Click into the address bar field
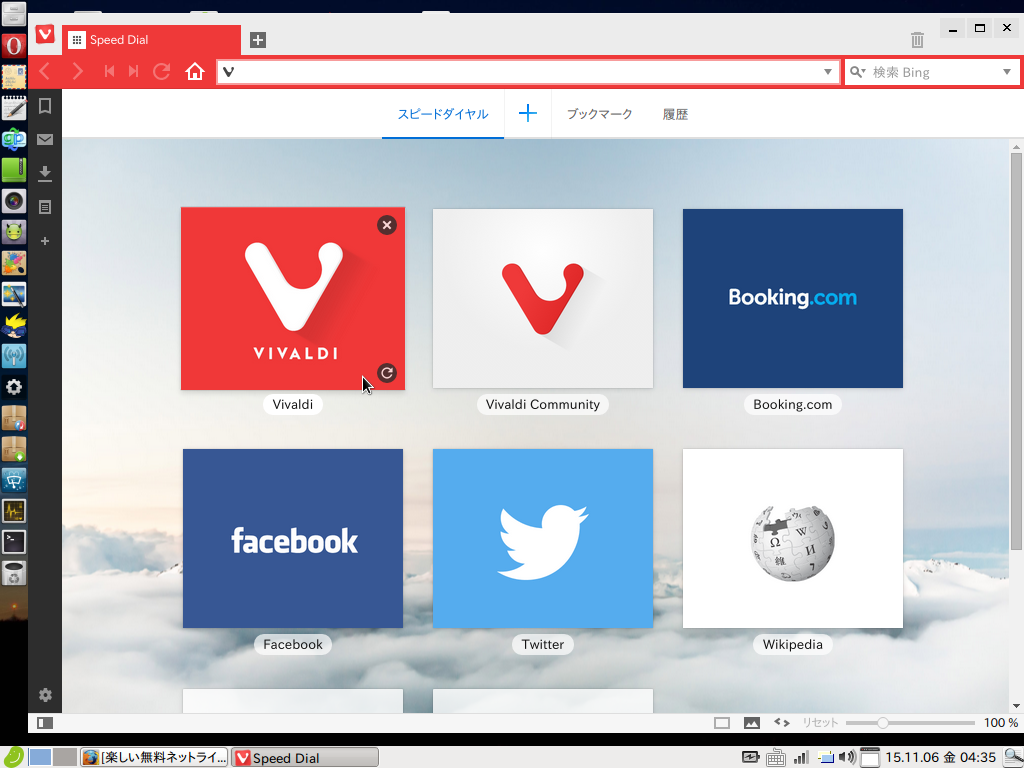1024x768 pixels. pyautogui.click(x=528, y=72)
